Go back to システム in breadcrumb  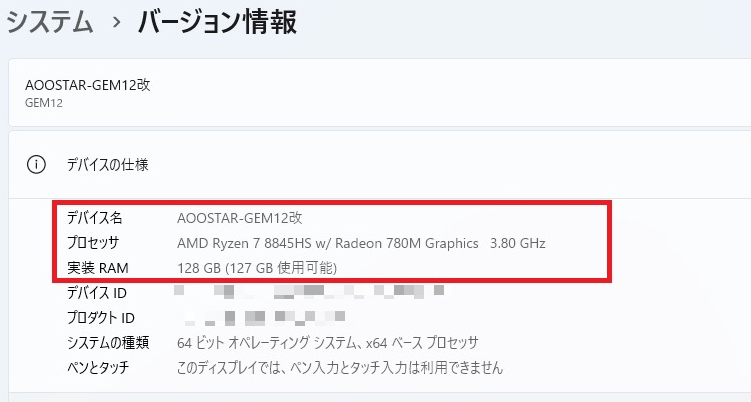50,21
